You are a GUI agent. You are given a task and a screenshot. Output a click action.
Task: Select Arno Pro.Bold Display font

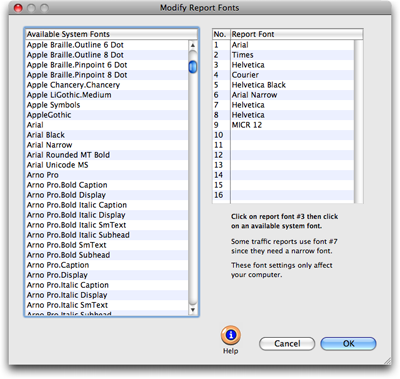coord(107,195)
